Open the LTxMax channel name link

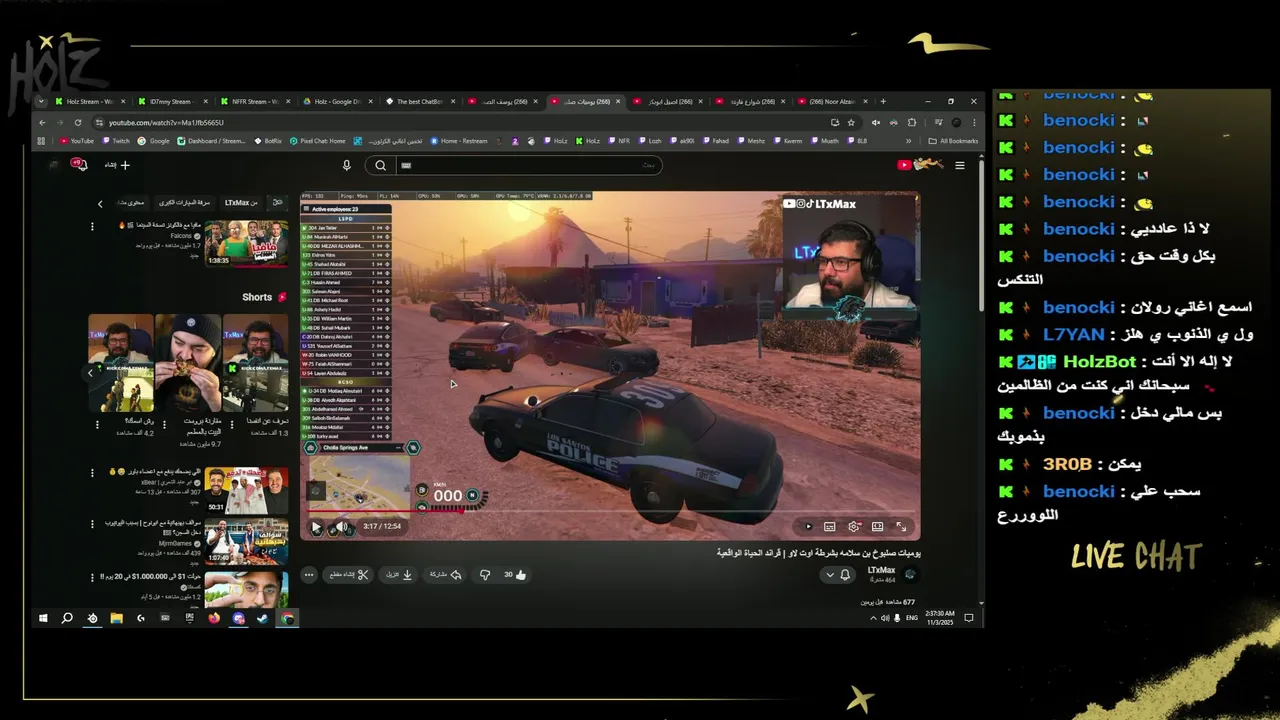click(x=881, y=570)
